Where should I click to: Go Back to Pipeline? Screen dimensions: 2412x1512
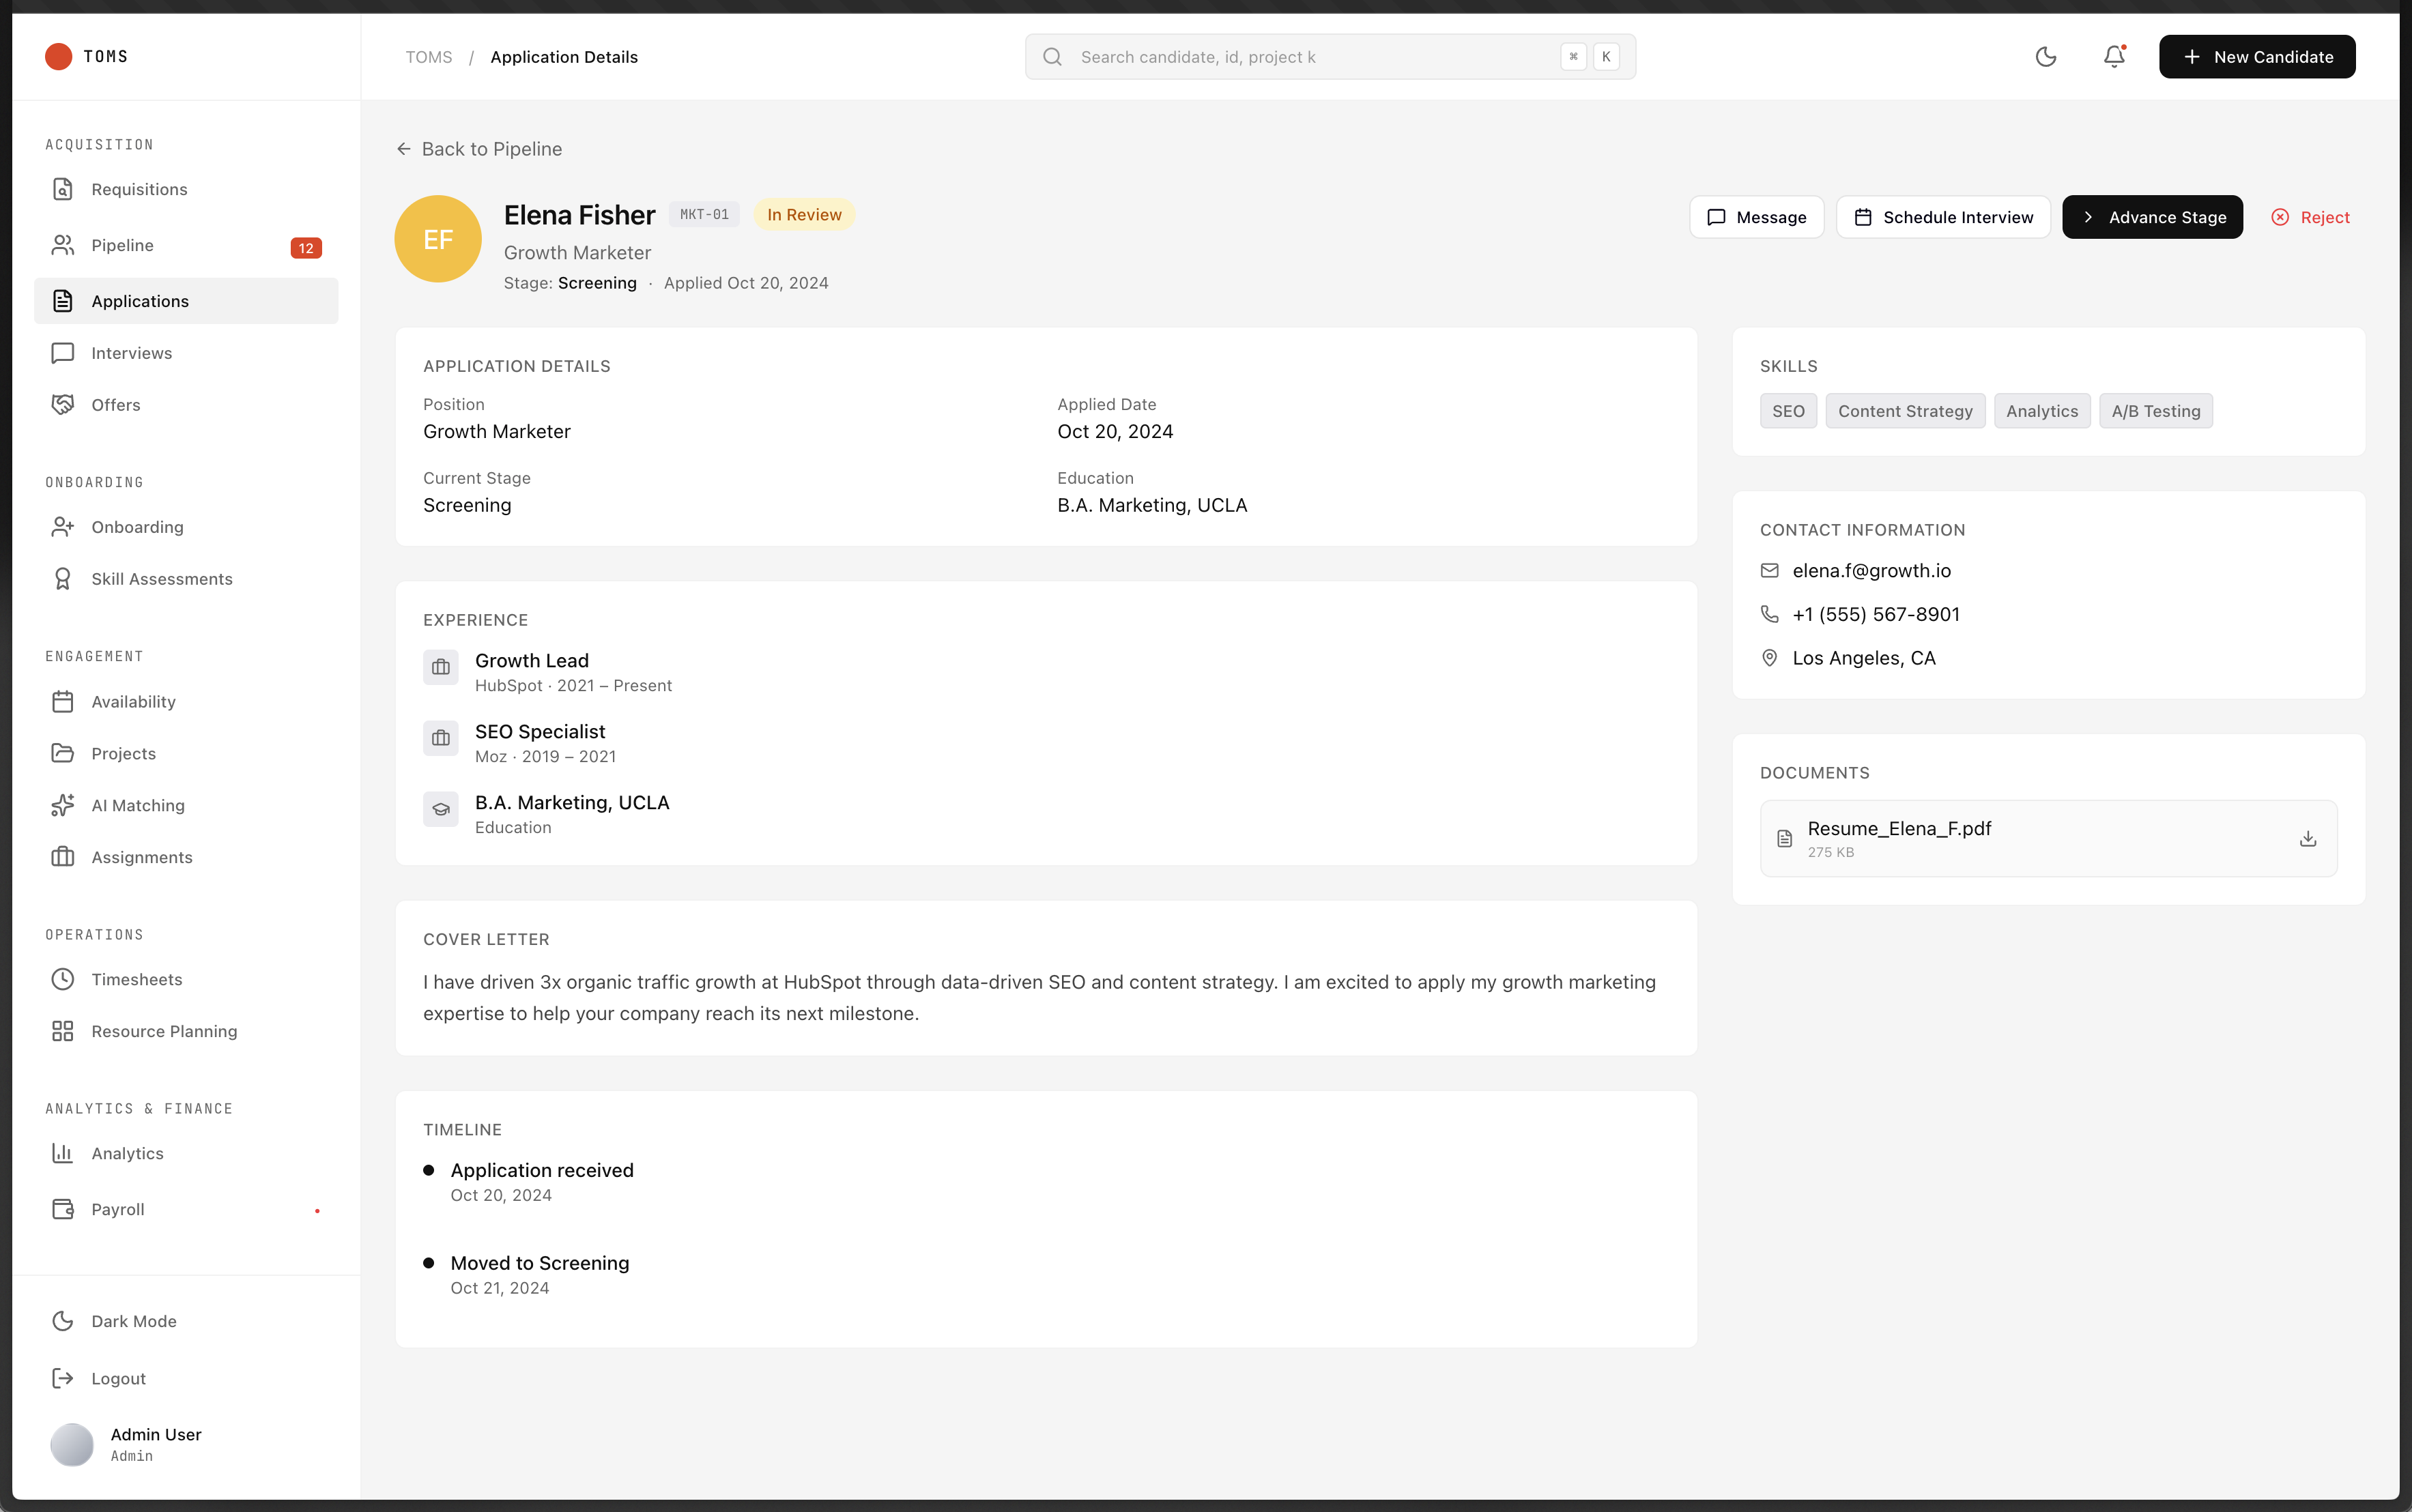[x=479, y=149]
